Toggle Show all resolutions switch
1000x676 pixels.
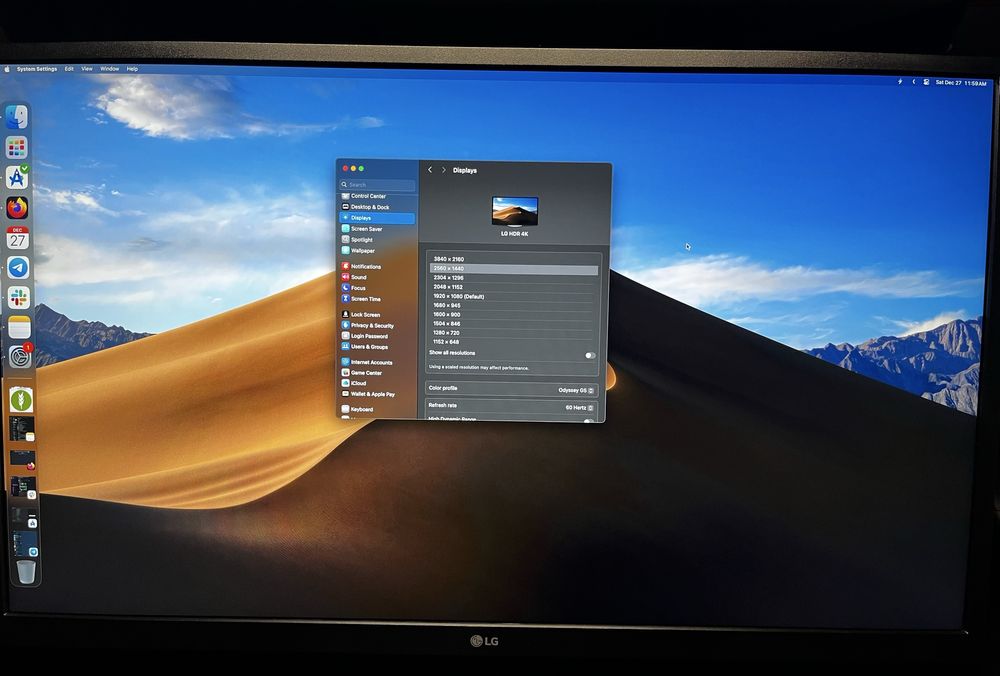coord(590,356)
